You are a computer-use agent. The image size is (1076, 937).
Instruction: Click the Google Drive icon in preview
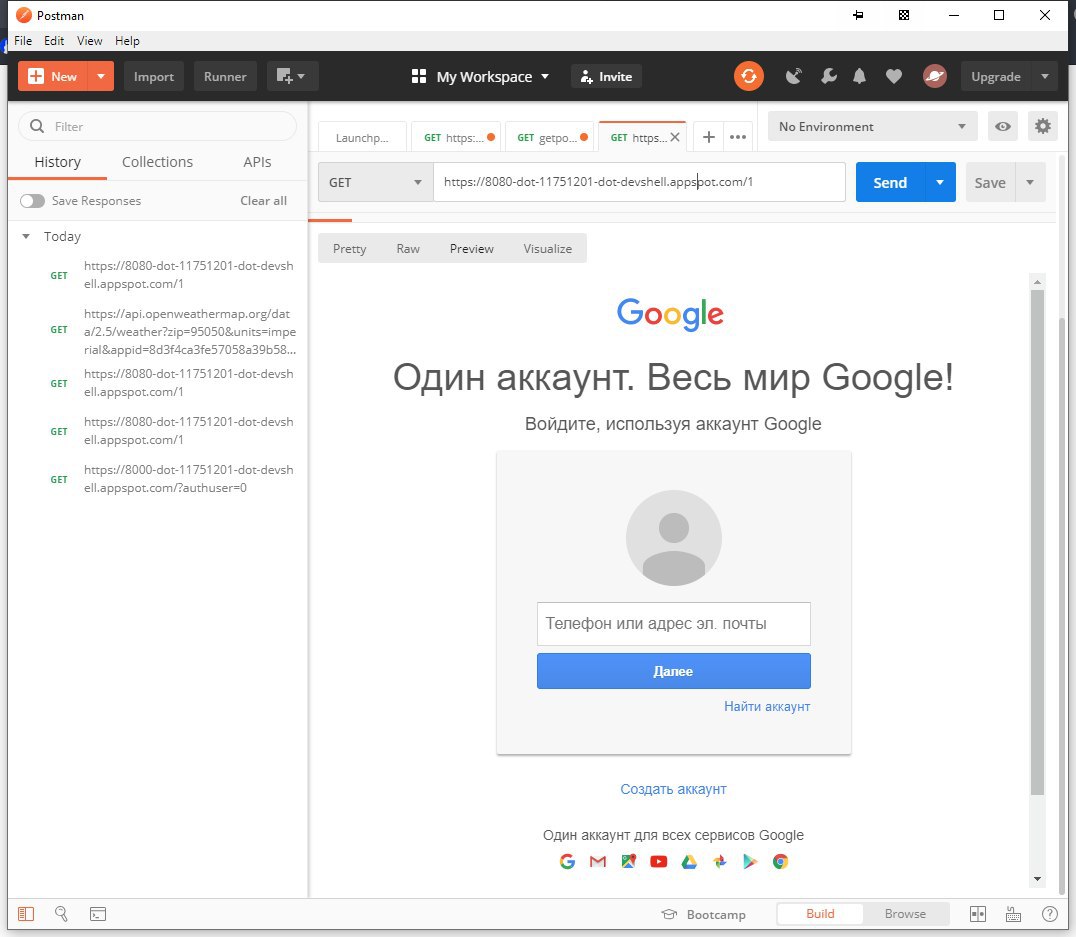(x=689, y=861)
